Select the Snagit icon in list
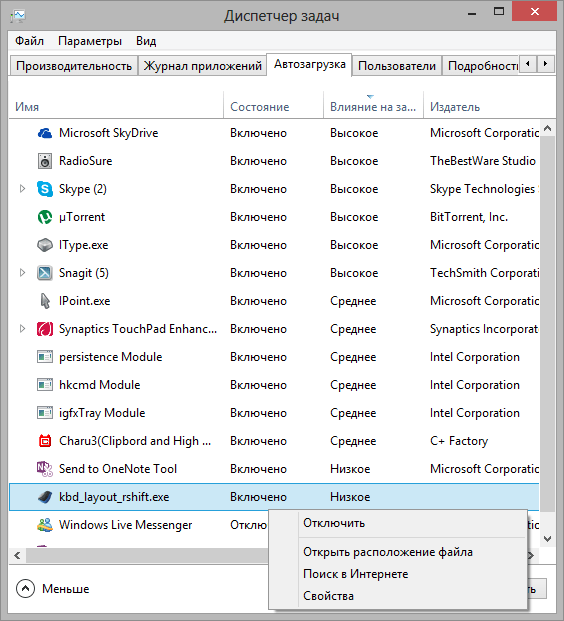564x621 pixels. [x=45, y=273]
